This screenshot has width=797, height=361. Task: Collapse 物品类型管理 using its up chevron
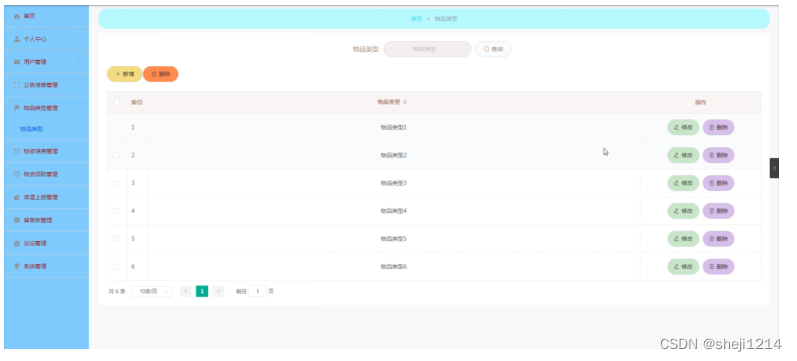pos(79,108)
